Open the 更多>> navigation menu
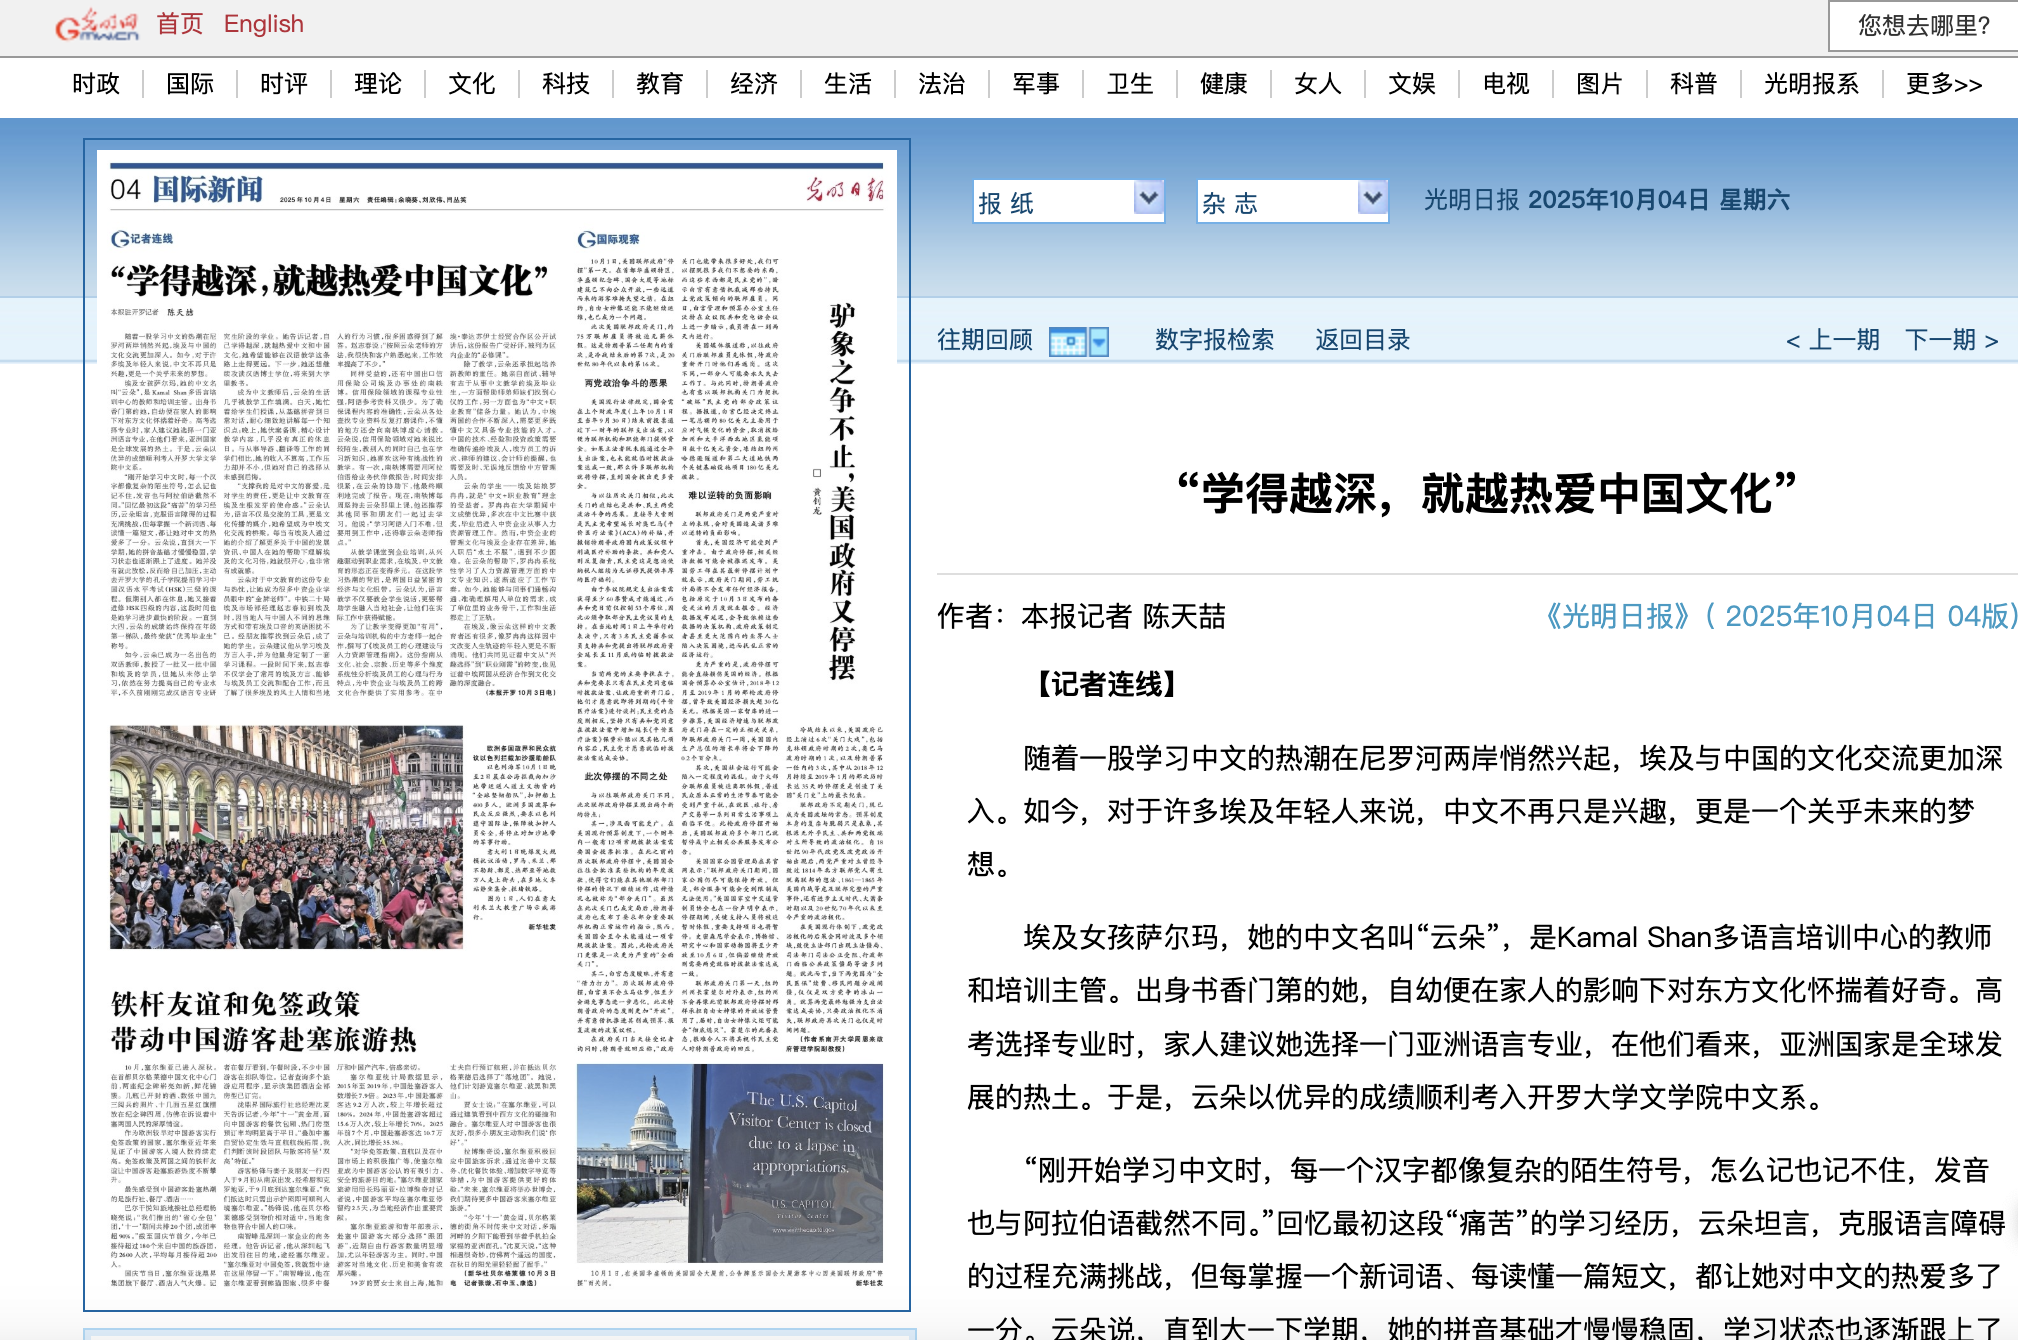This screenshot has height=1340, width=2018. coord(1943,84)
